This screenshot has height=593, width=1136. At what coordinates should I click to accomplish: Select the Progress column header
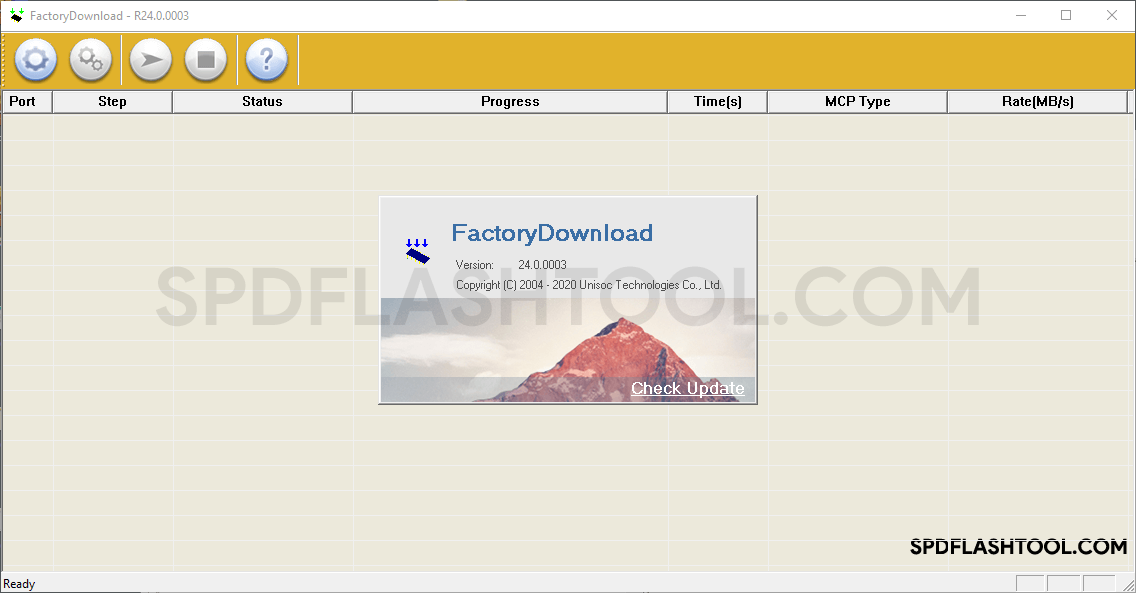[510, 101]
